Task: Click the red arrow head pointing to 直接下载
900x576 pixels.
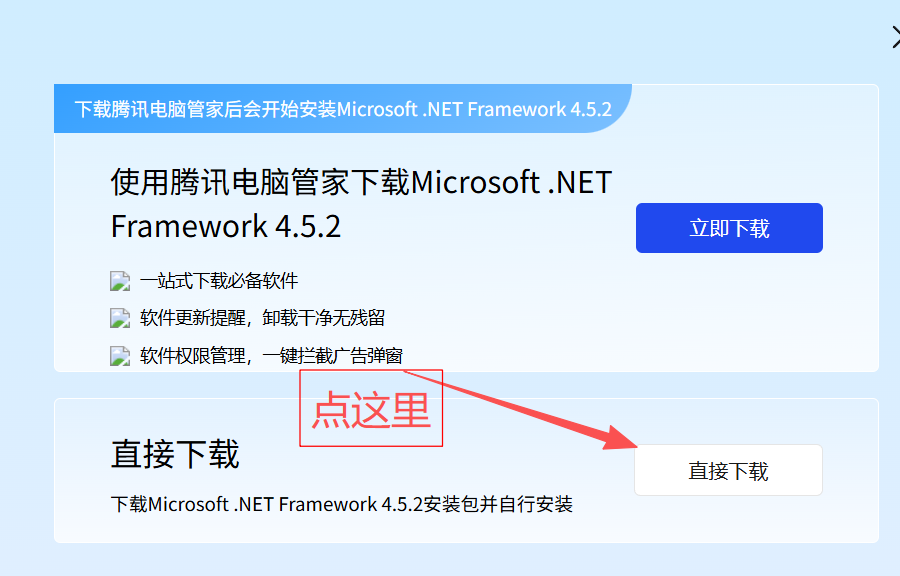Action: (x=620, y=439)
